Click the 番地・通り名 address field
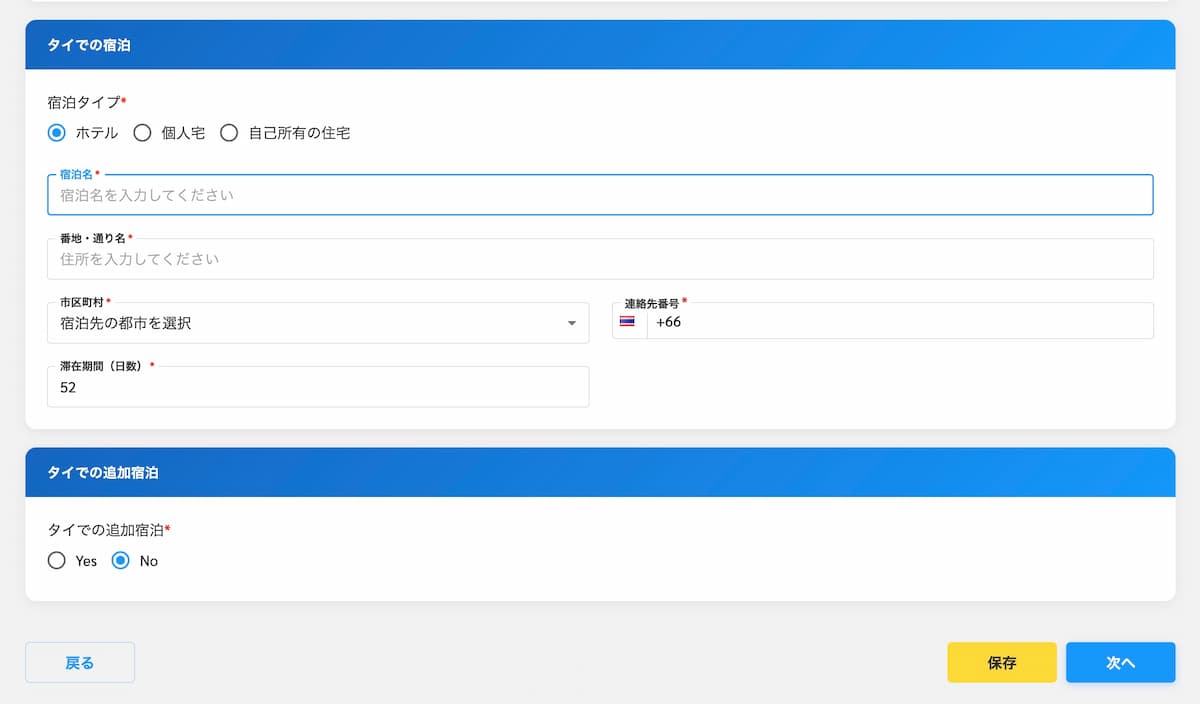The height and width of the screenshot is (704, 1200). [600, 259]
